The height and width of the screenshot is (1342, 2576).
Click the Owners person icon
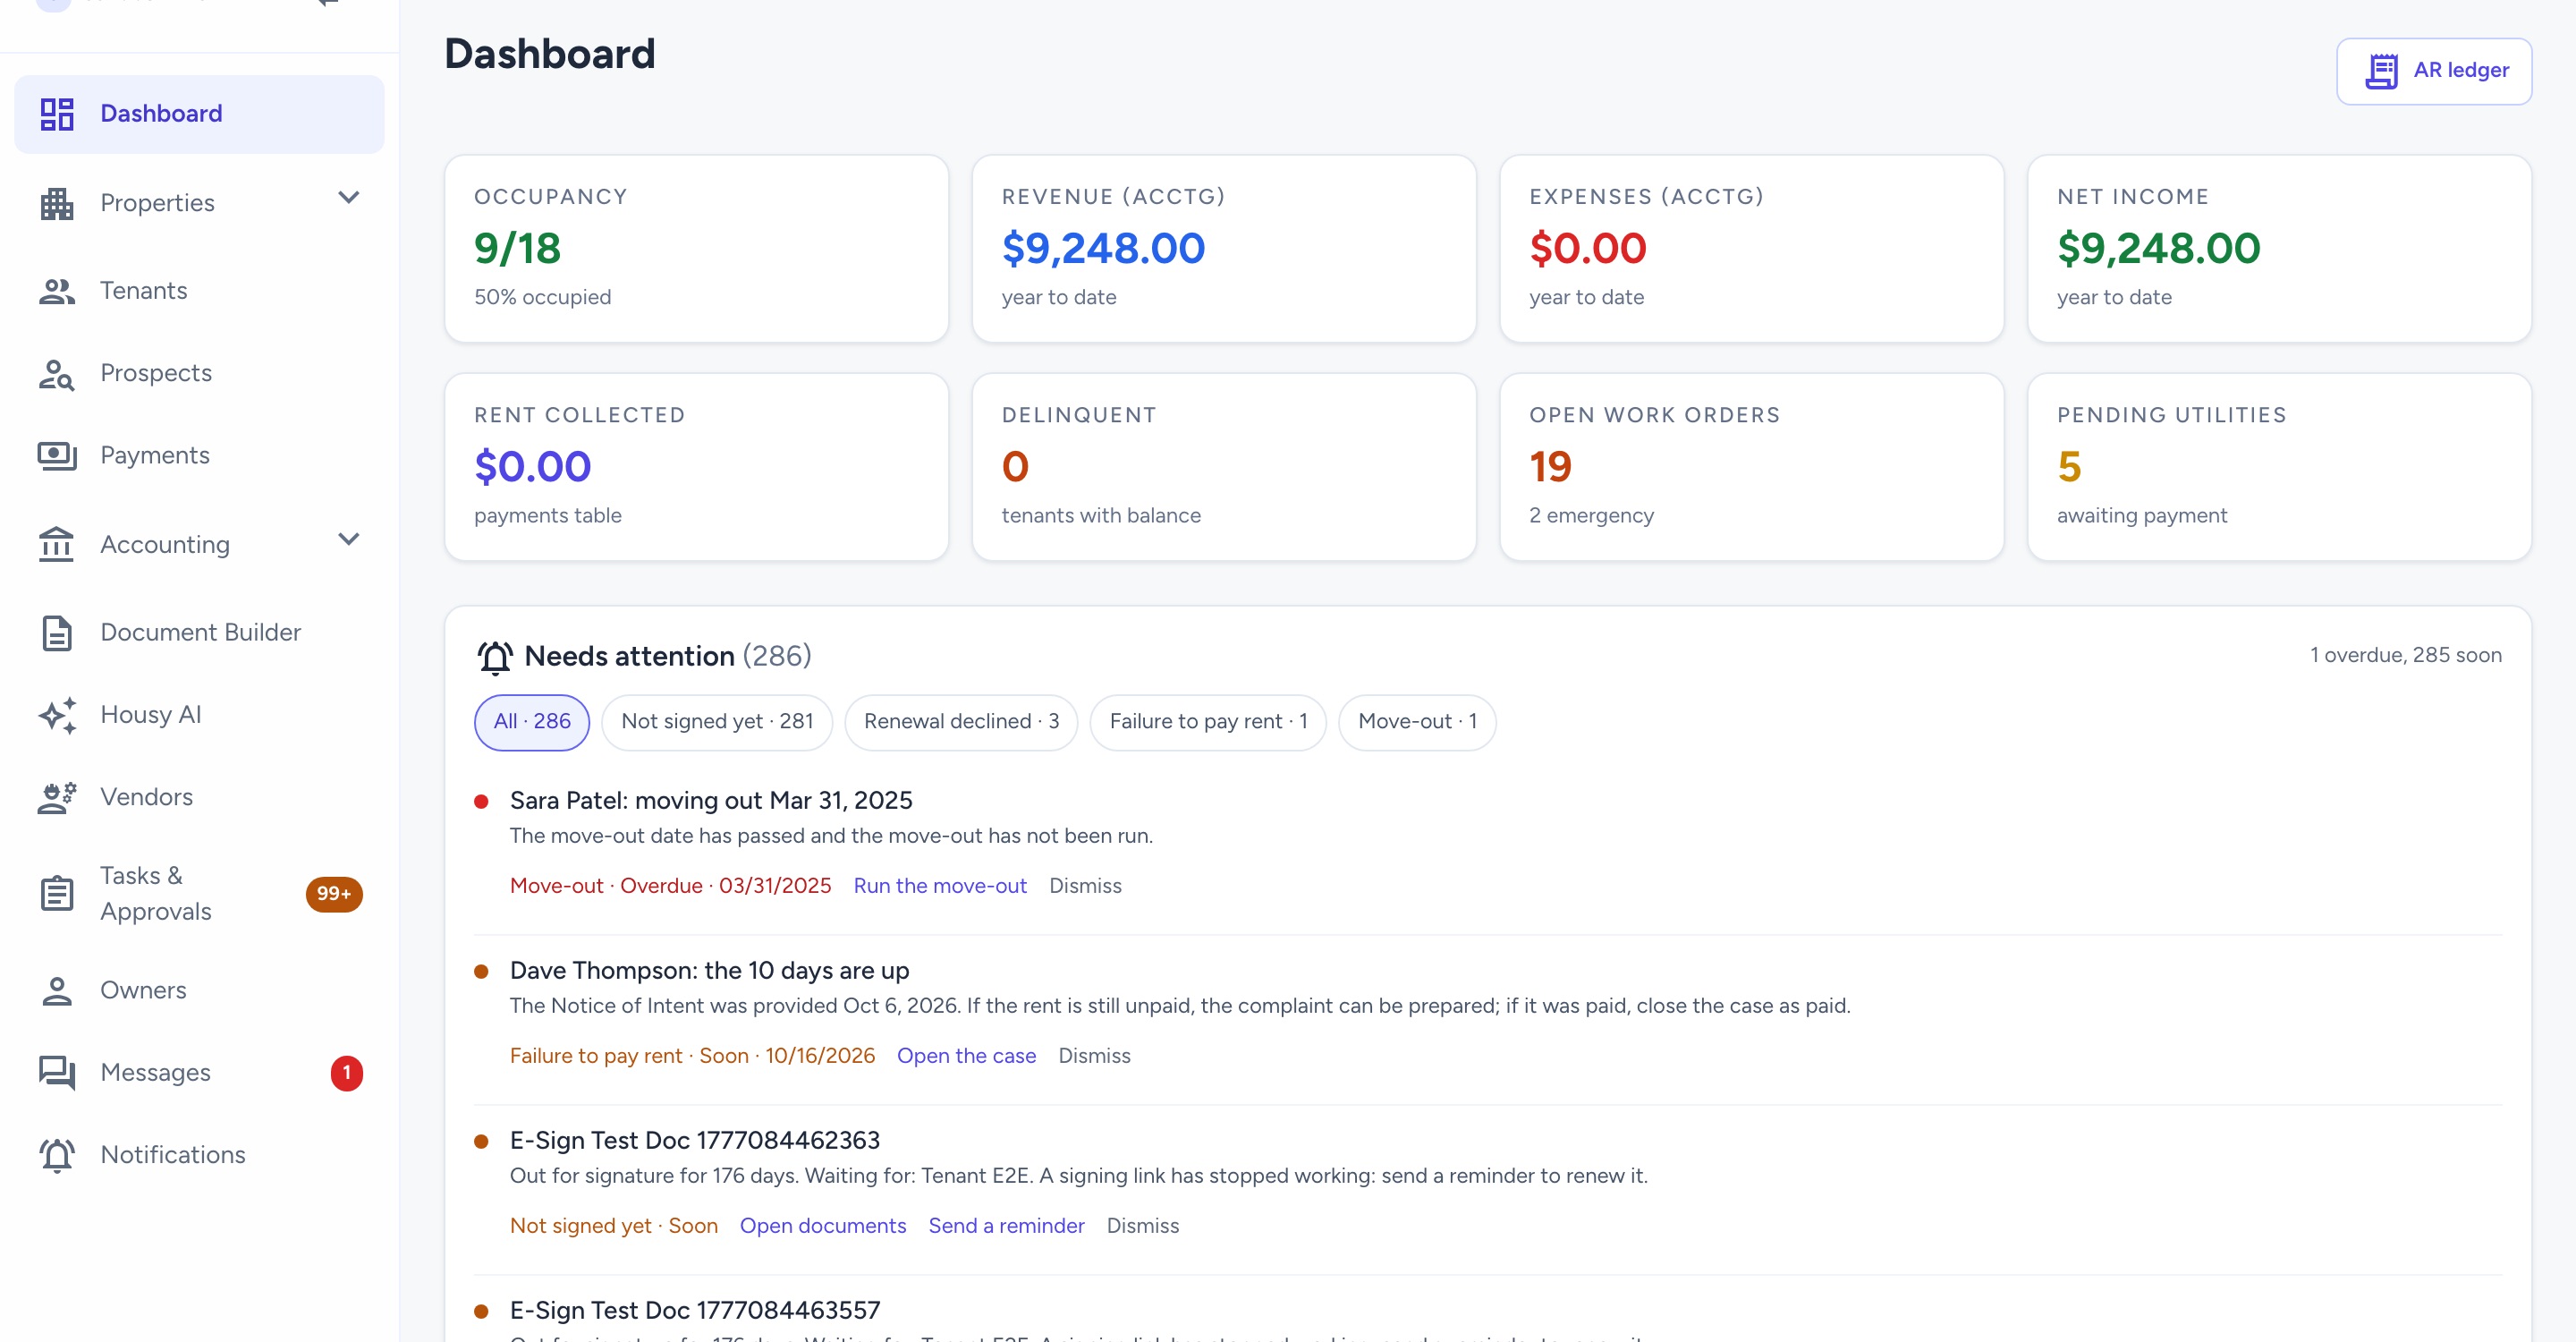pos(57,991)
